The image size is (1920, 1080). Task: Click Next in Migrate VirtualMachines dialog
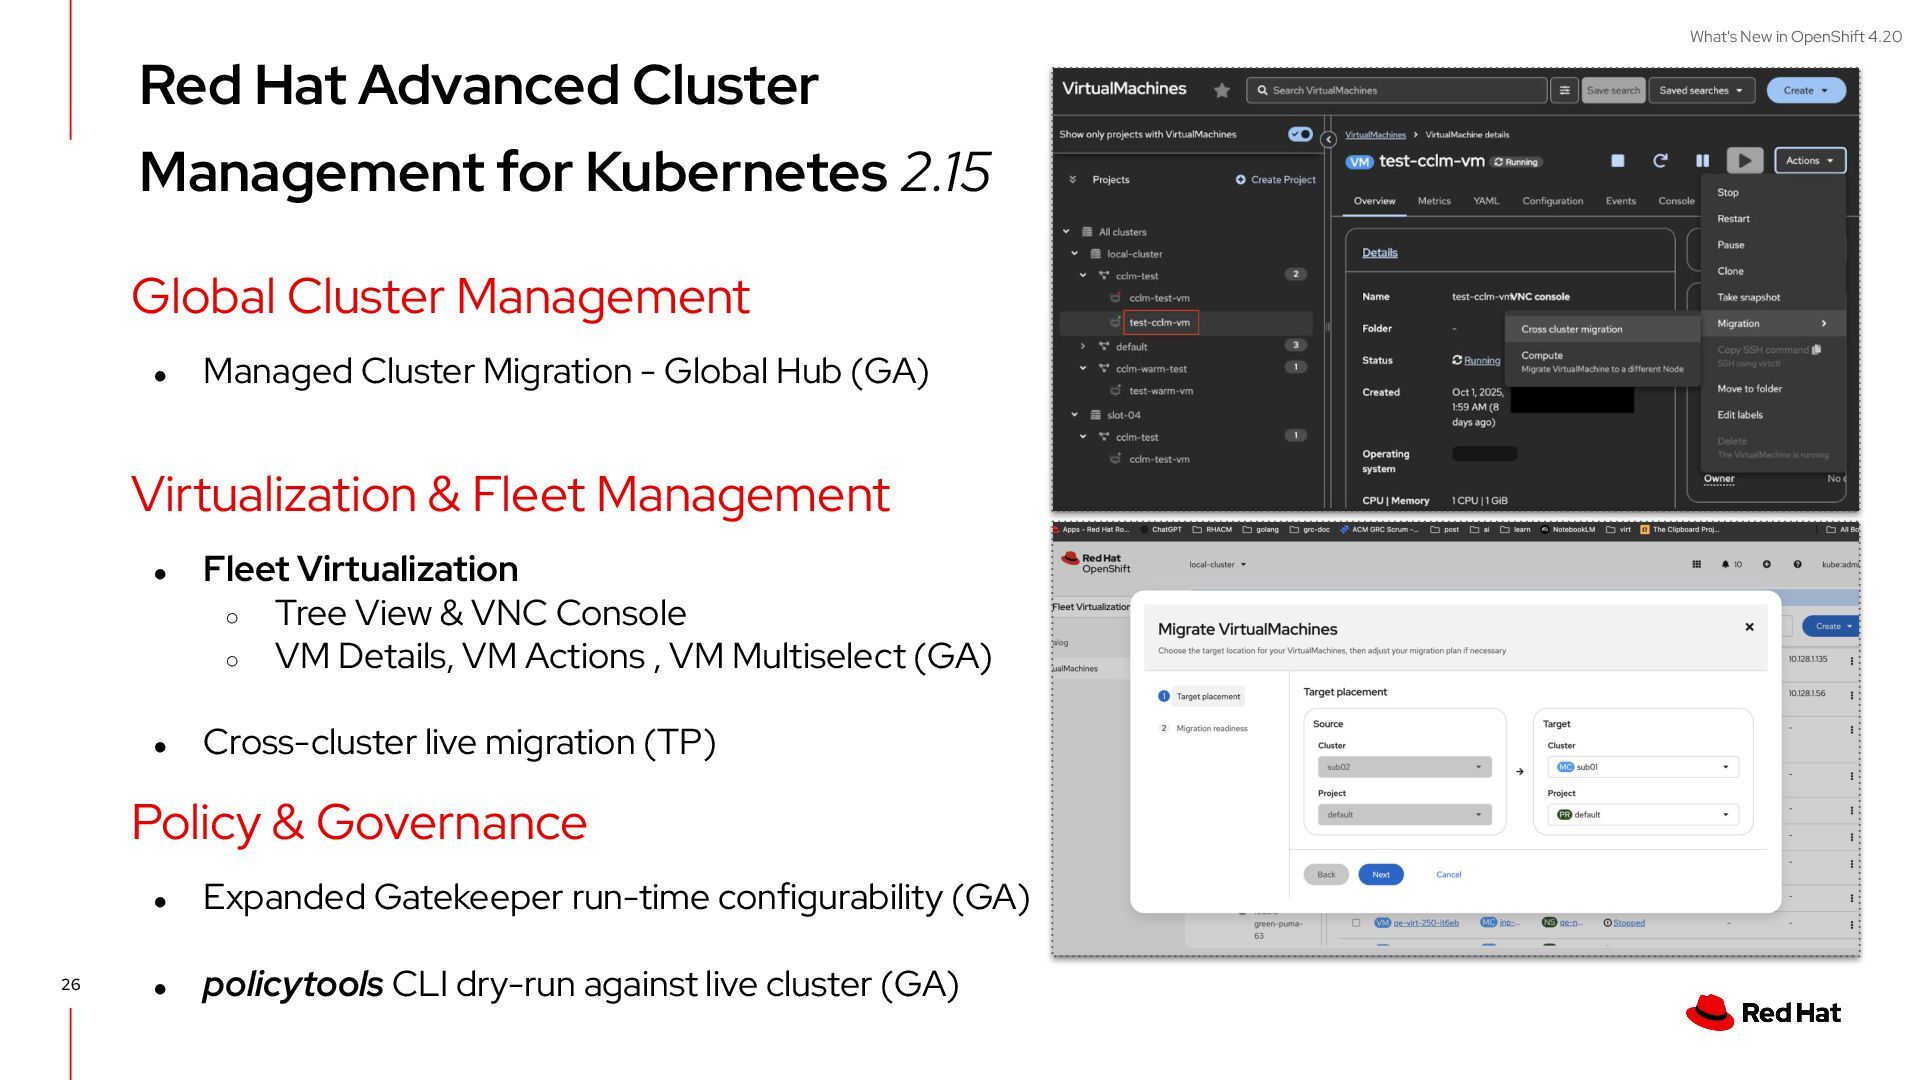pos(1380,875)
